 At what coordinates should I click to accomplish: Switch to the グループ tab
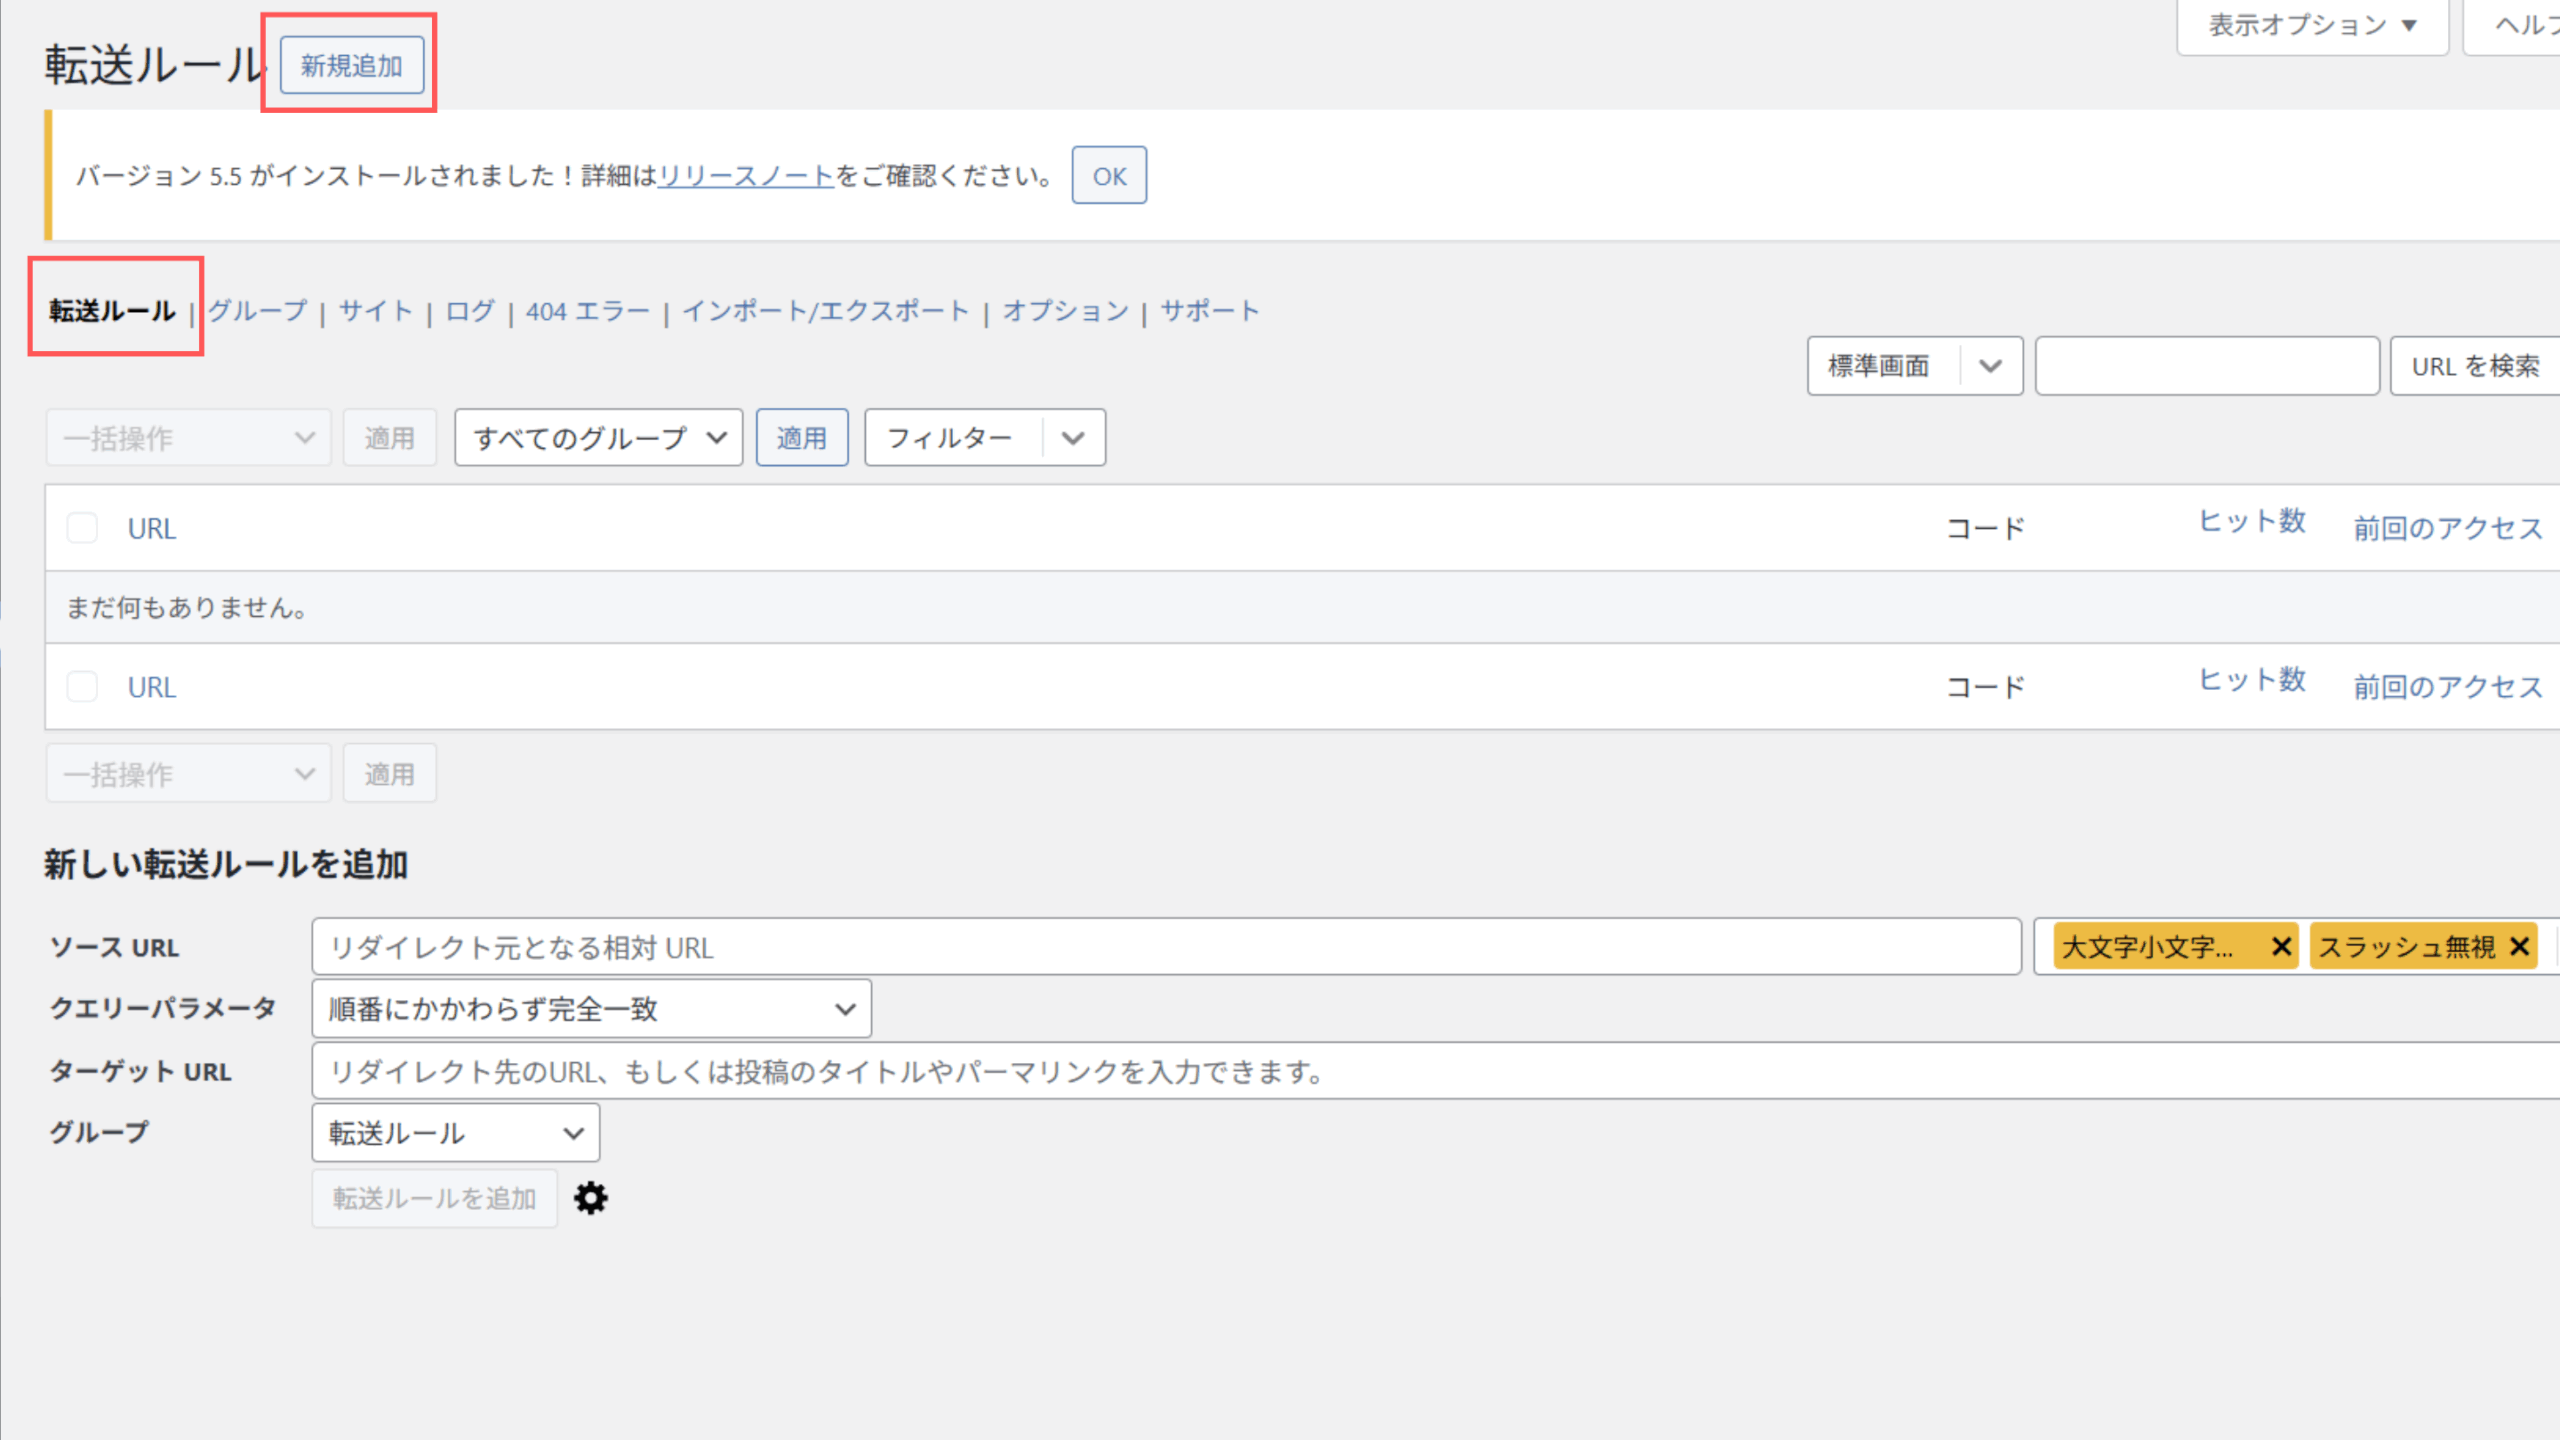(258, 311)
